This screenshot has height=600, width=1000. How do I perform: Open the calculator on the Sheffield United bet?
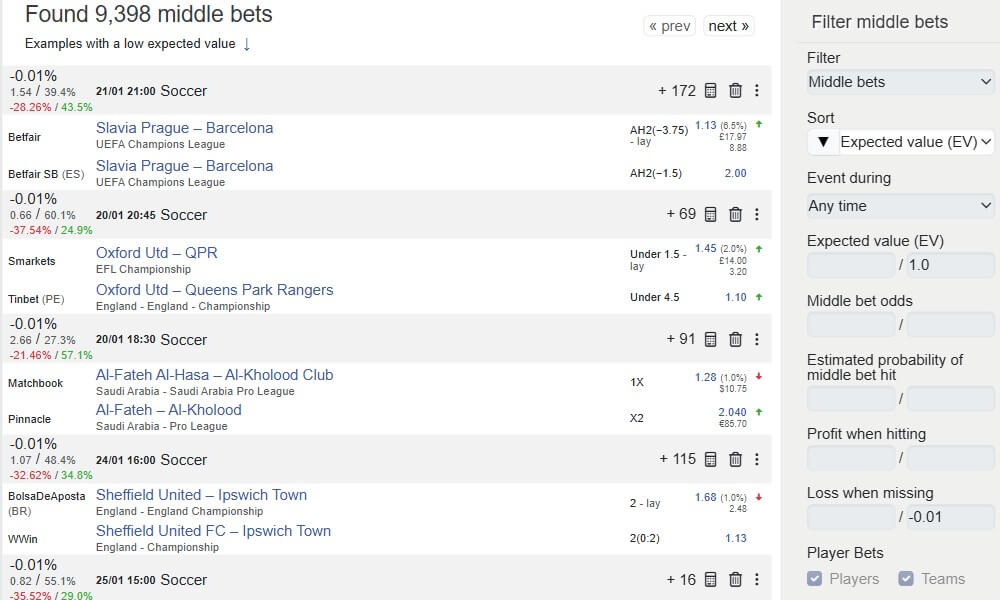tap(711, 459)
